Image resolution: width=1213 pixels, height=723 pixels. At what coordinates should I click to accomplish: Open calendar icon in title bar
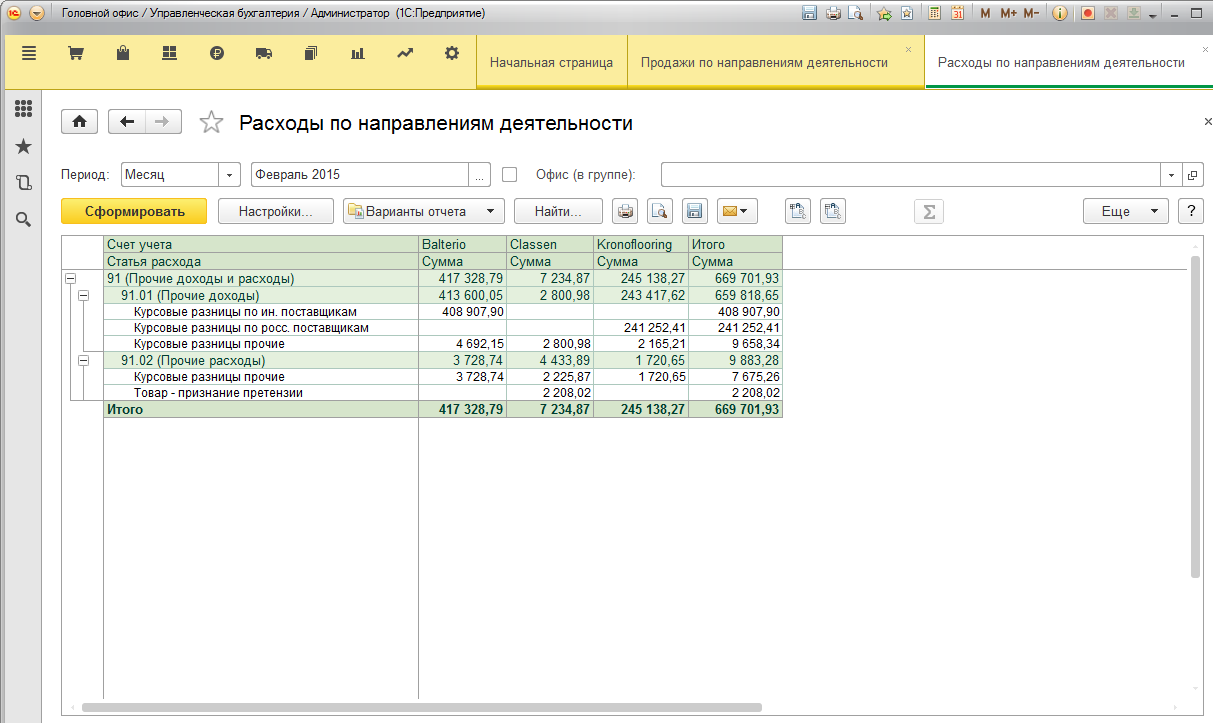pyautogui.click(x=958, y=14)
